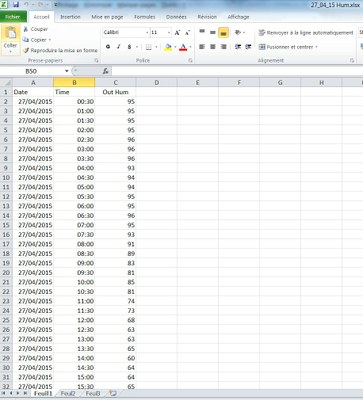Open the Calibri font name dropdown
The width and height of the screenshot is (363, 400).
[147, 33]
